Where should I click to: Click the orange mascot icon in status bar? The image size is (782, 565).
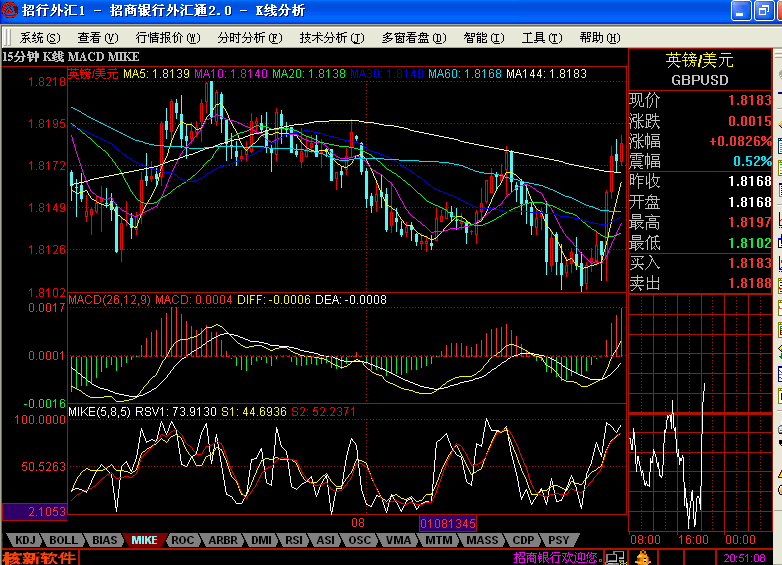pos(643,558)
